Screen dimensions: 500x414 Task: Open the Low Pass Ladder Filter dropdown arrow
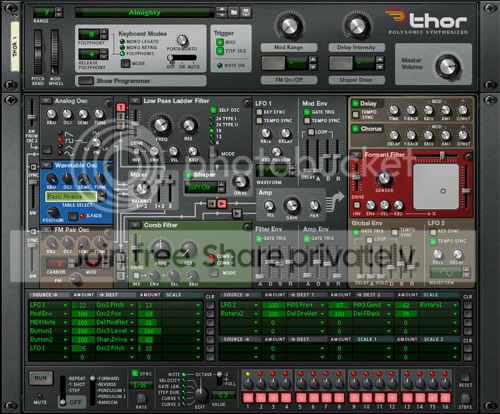coord(135,100)
